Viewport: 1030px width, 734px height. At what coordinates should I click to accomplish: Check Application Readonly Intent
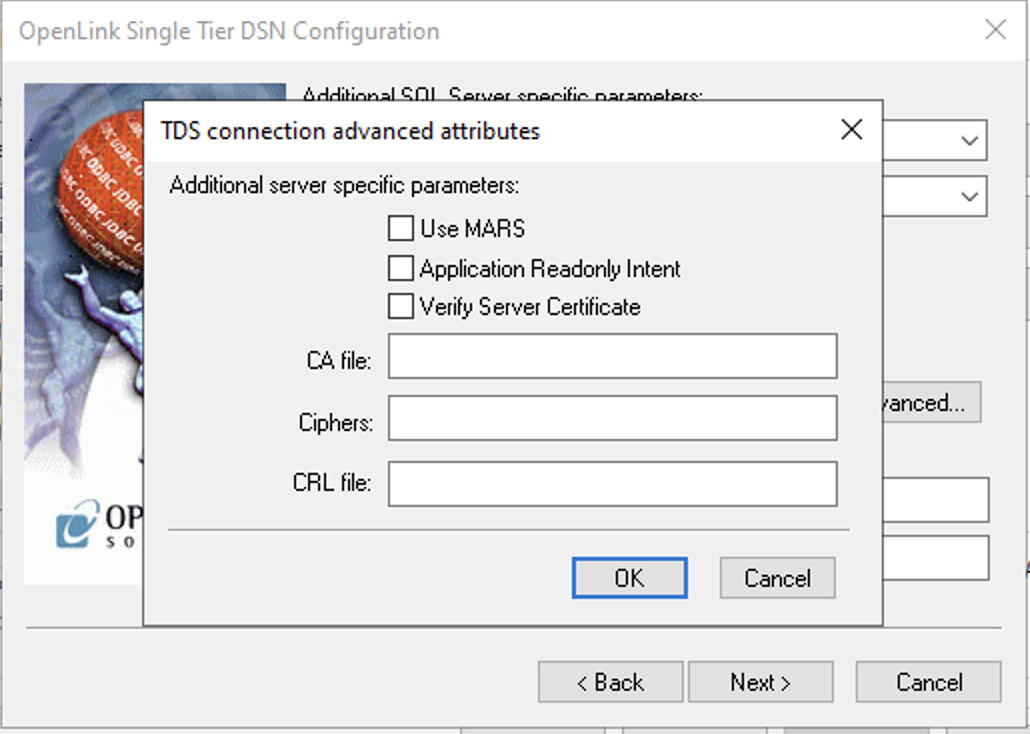[x=400, y=267]
